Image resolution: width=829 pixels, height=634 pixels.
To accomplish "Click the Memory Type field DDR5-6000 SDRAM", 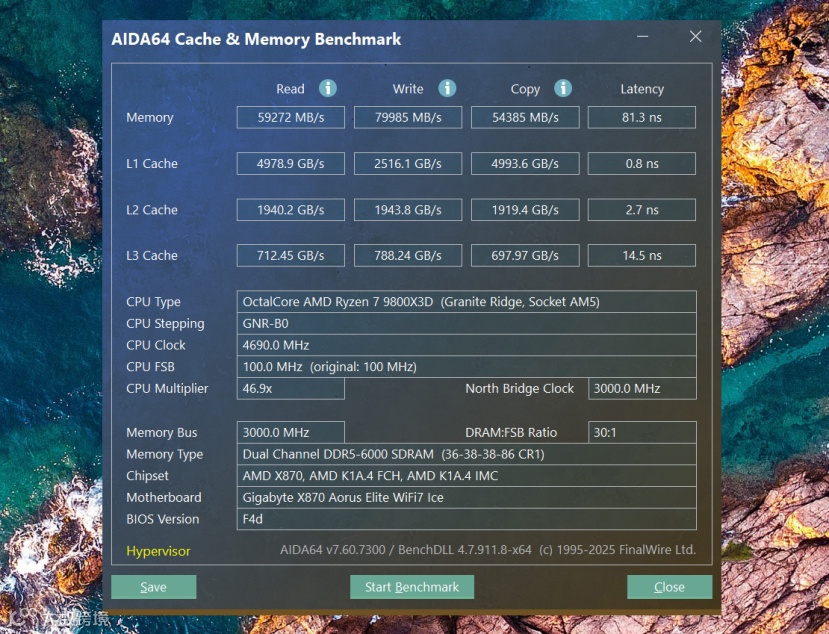I will (466, 454).
